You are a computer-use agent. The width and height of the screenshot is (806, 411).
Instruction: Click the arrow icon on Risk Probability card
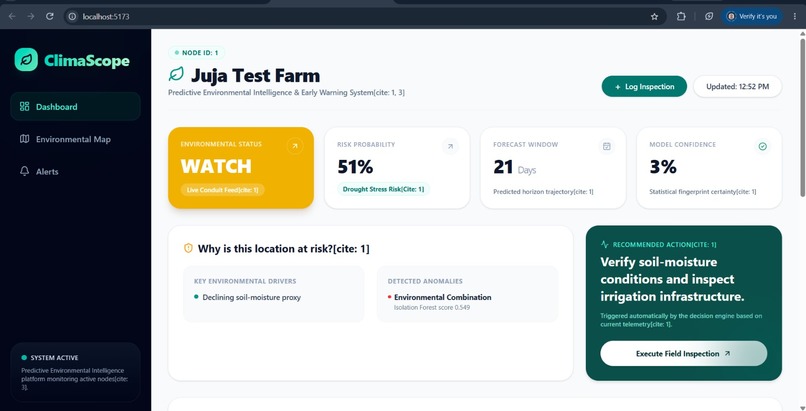(450, 146)
